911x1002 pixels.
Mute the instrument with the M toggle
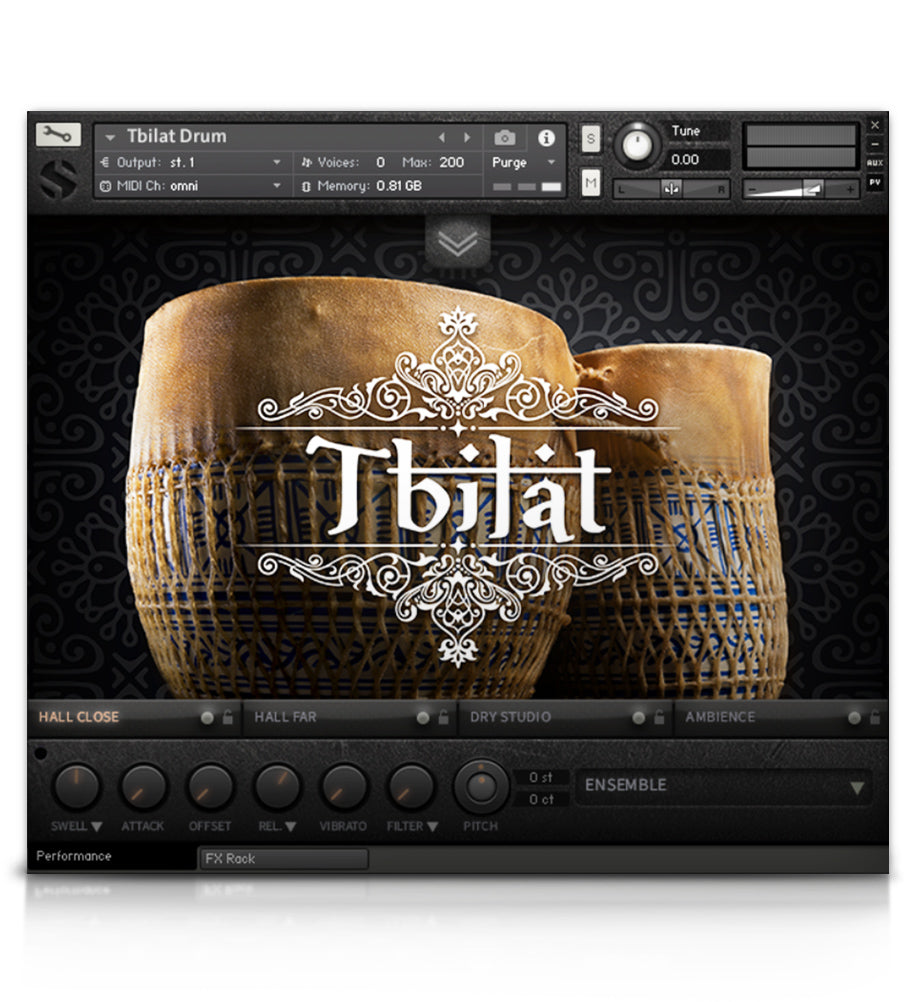[590, 183]
